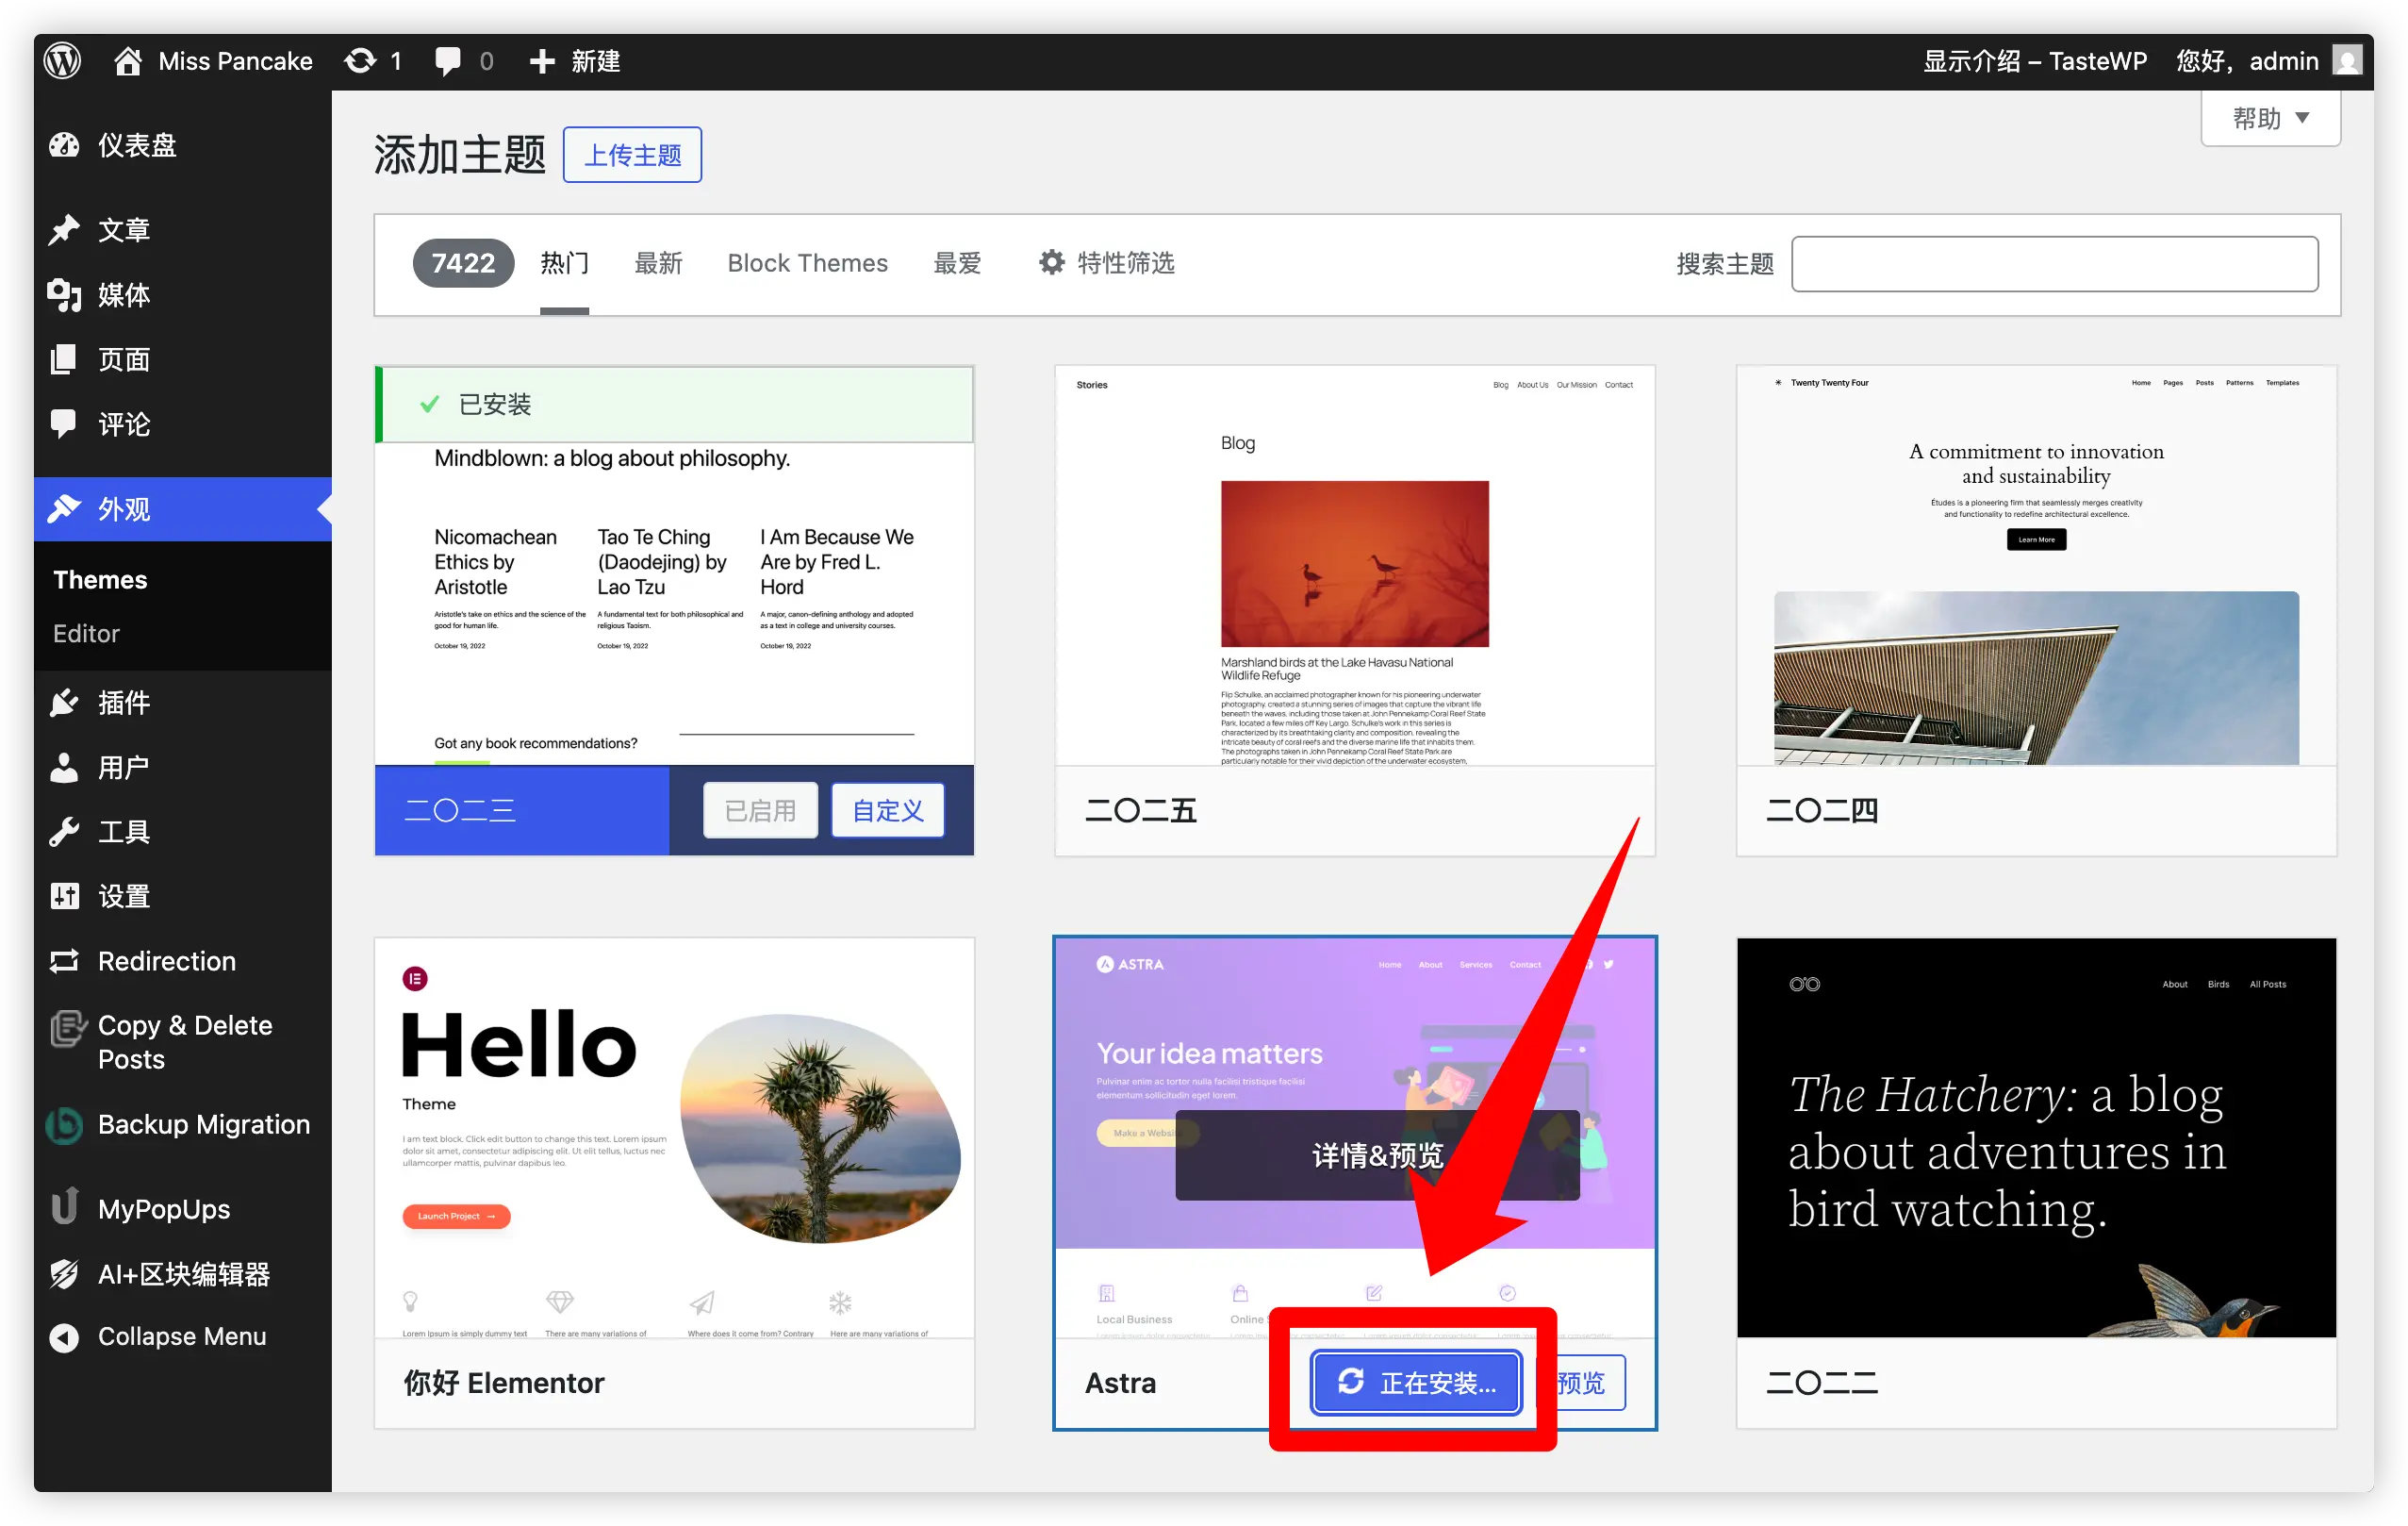Open comments bubble icon in admin bar
Viewport: 2408px width, 1526px height.
(448, 61)
